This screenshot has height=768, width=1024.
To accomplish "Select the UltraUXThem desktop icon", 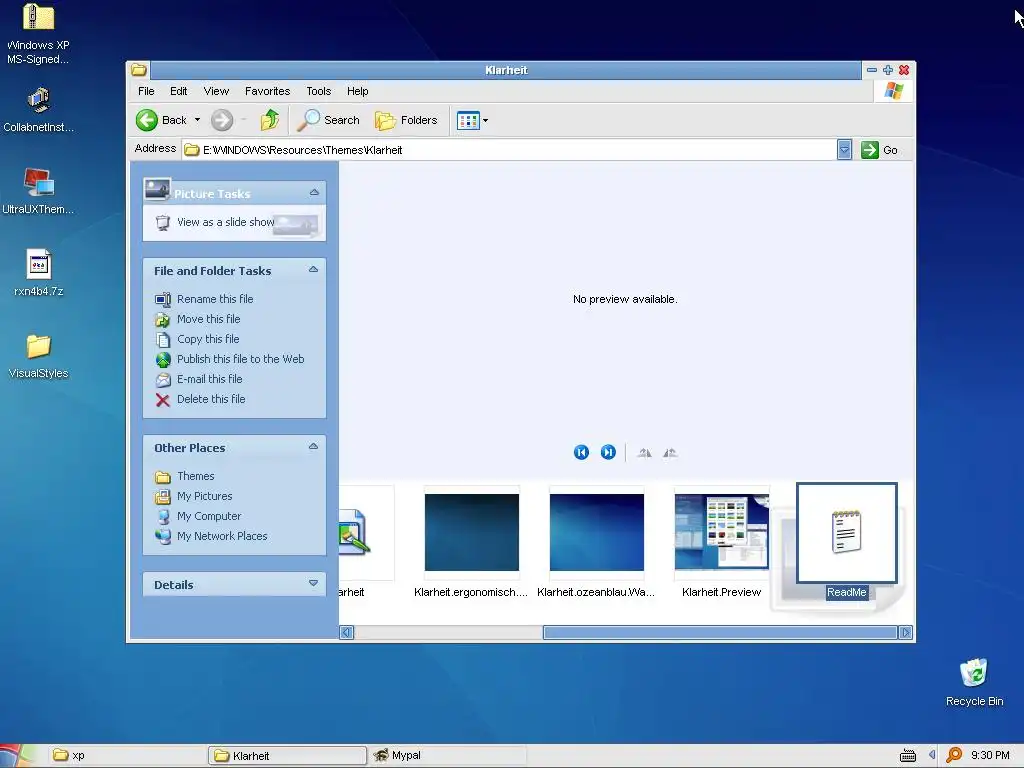I will 38,191.
